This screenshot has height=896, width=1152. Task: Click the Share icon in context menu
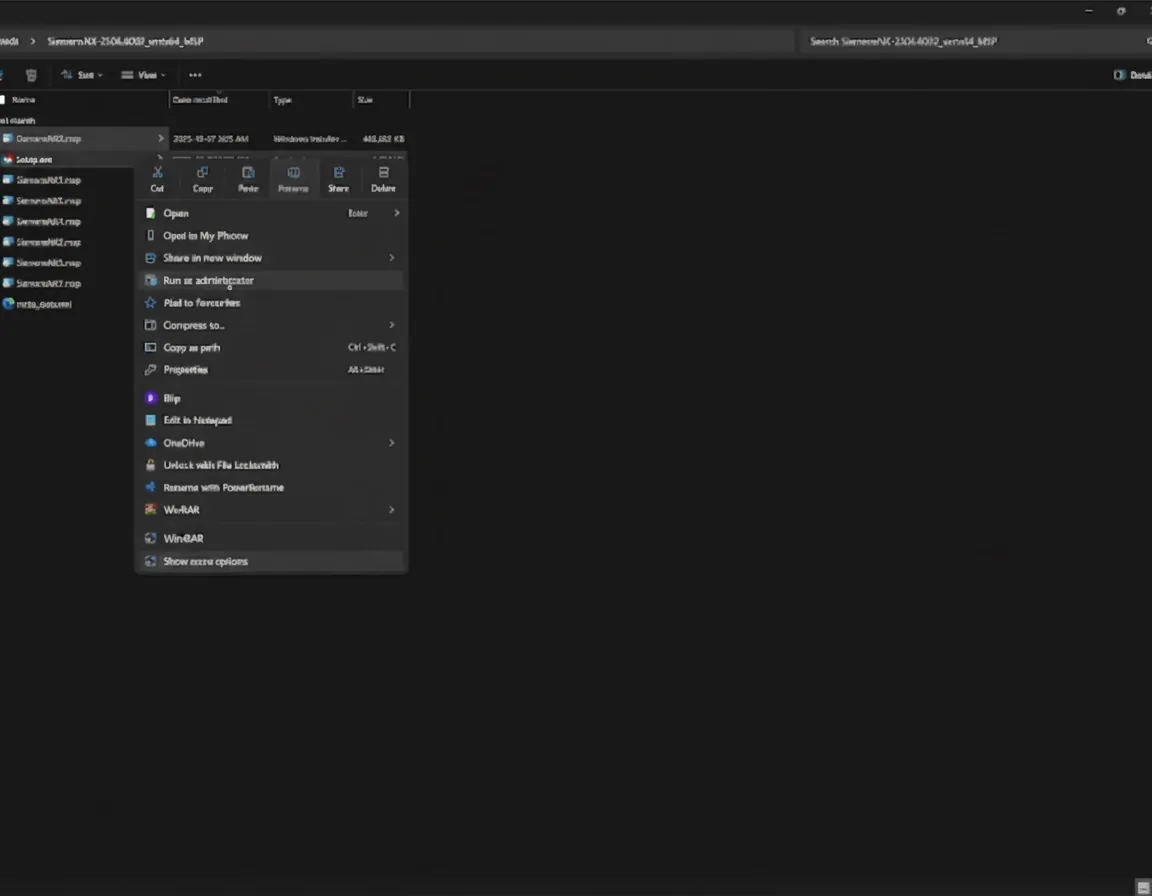click(339, 173)
